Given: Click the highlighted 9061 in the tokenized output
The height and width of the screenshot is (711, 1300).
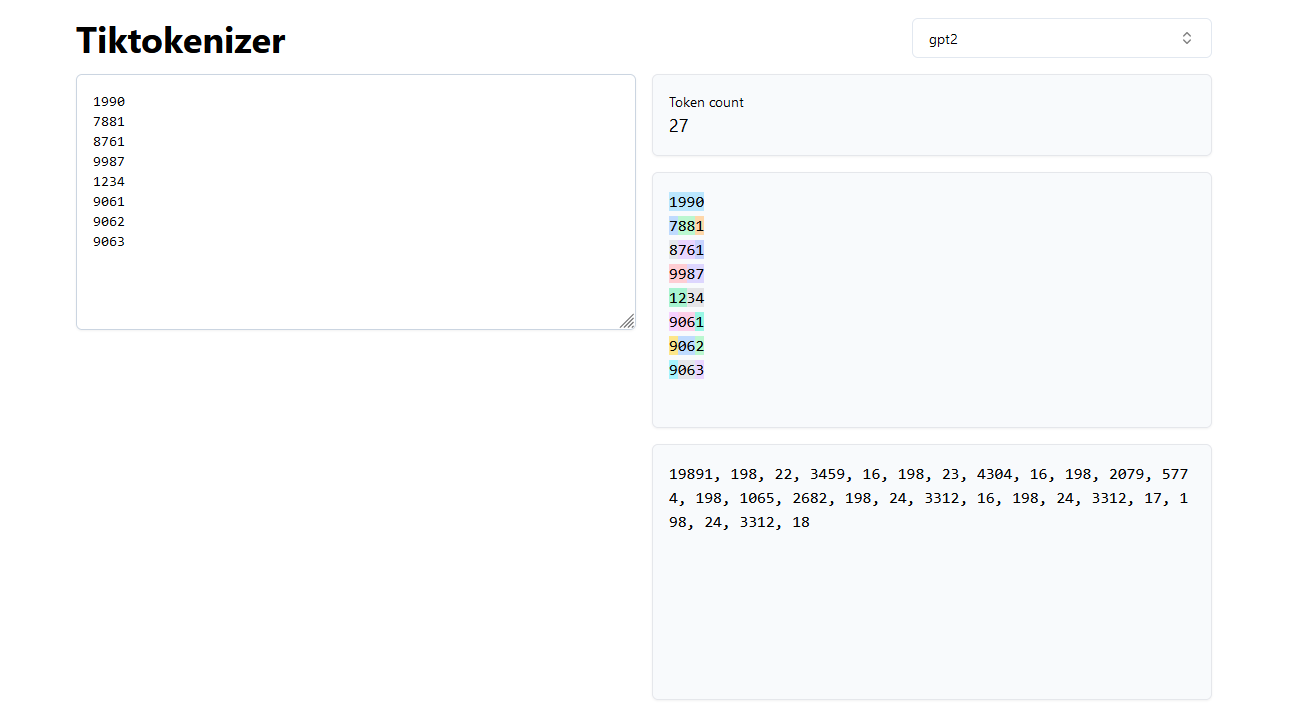Looking at the screenshot, I should [x=686, y=322].
